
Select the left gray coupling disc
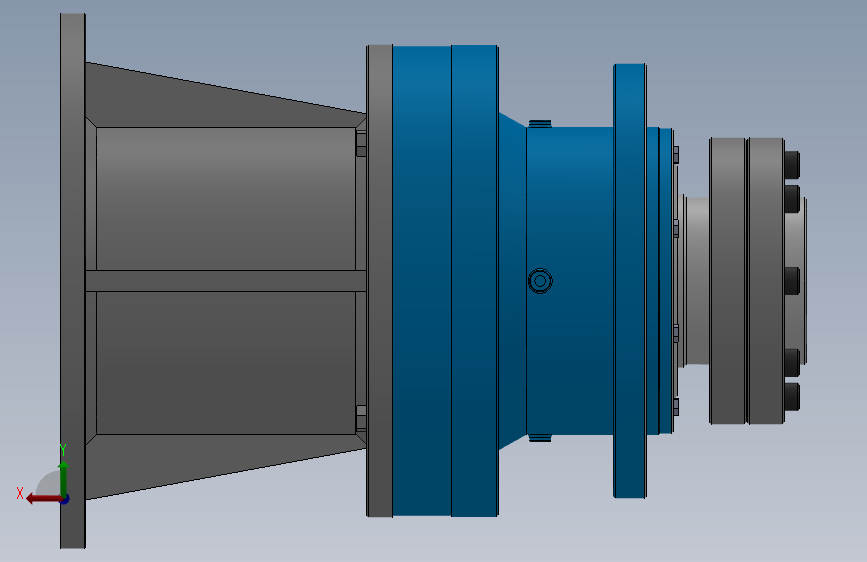(728, 281)
